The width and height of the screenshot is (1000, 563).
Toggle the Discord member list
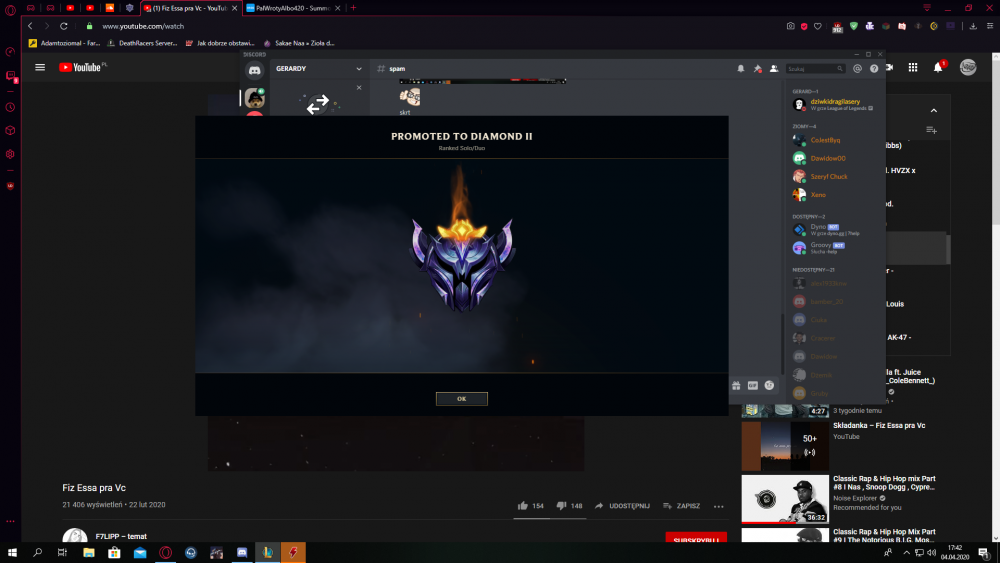pos(774,68)
